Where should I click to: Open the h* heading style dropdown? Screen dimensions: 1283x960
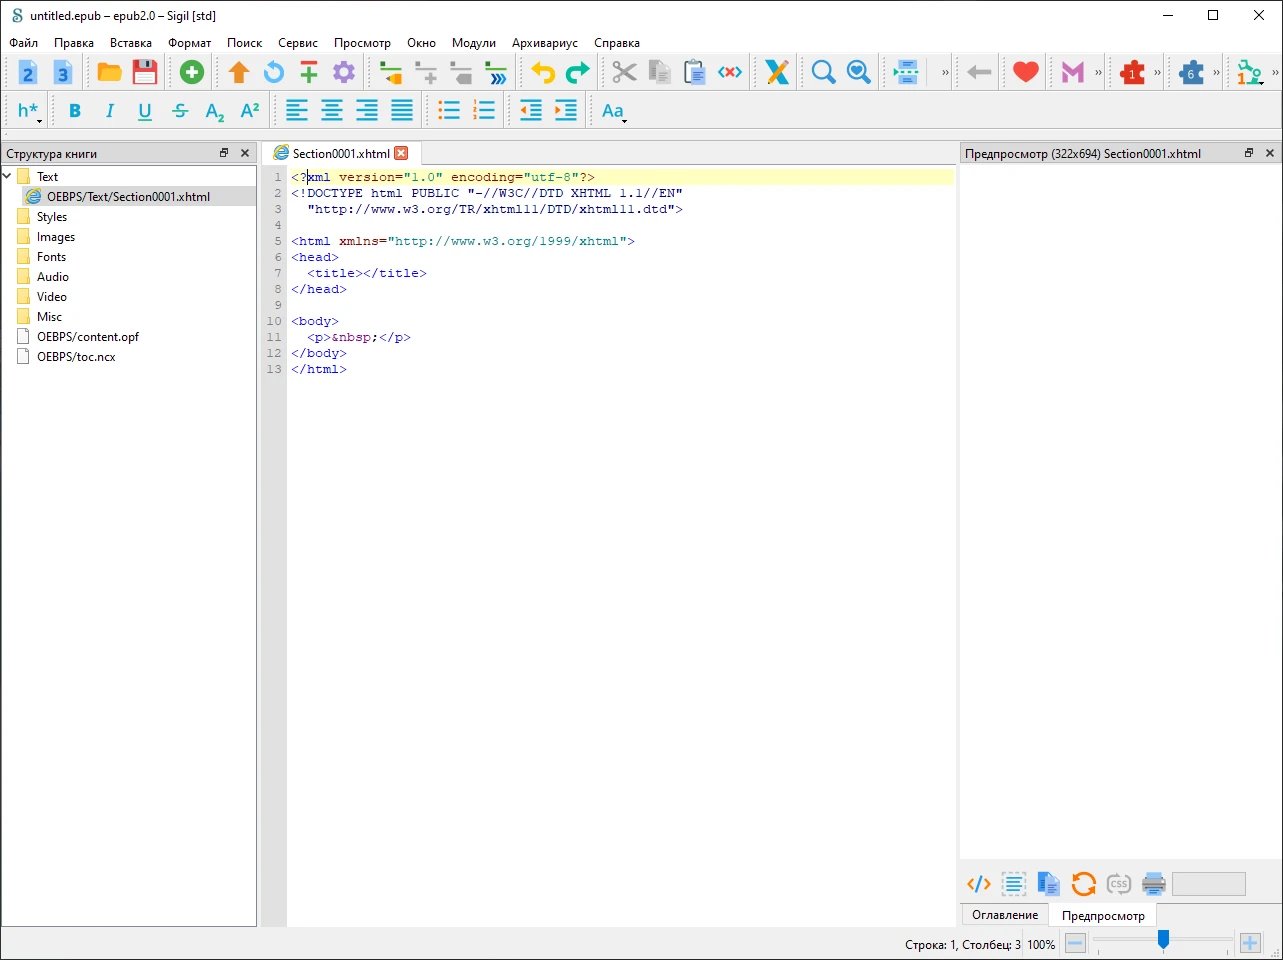[x=29, y=111]
